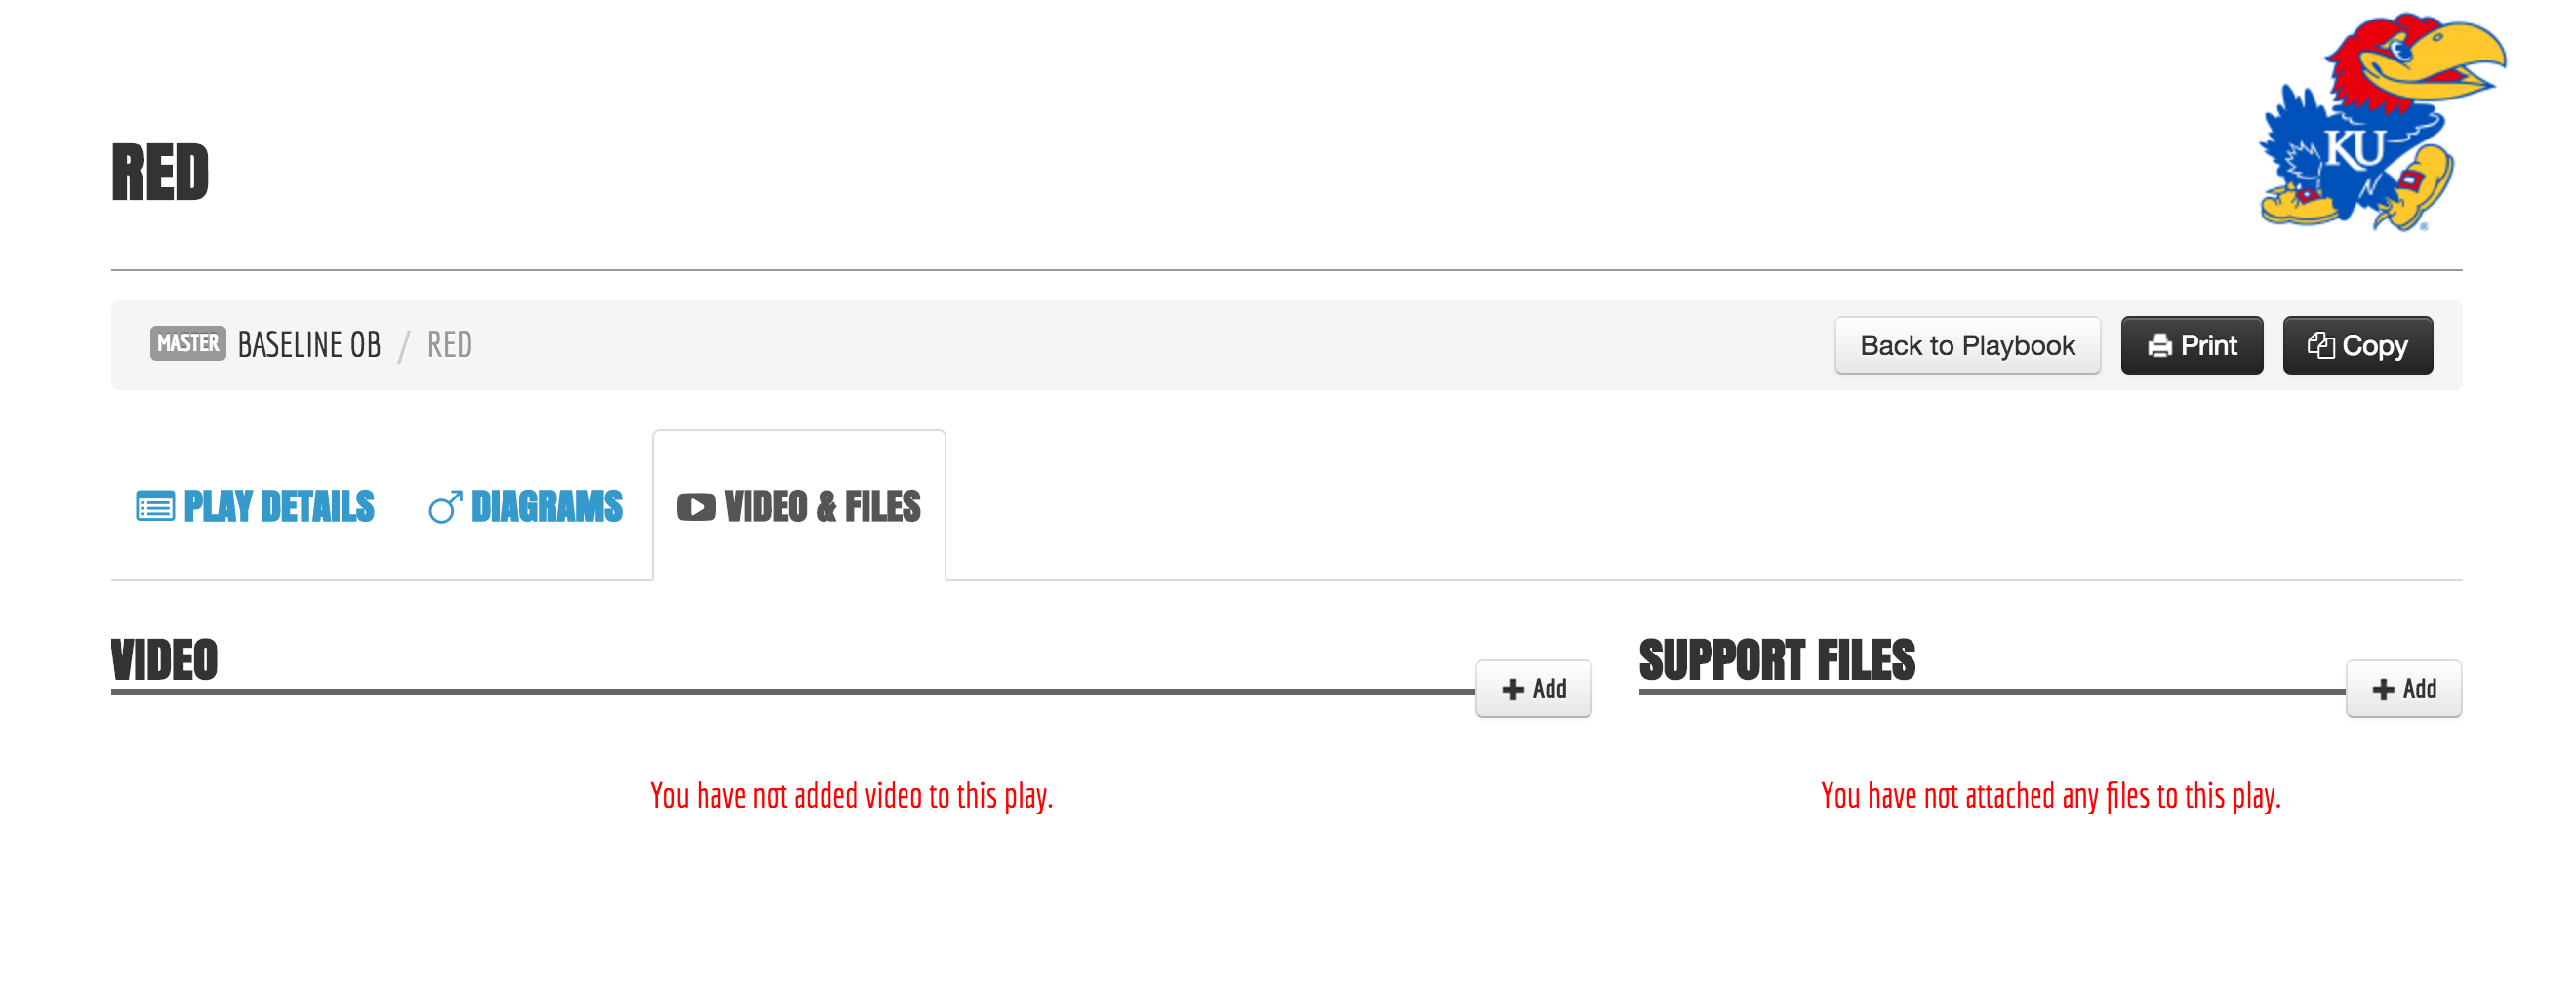This screenshot has width=2576, height=993.
Task: Open the Diagrams tab
Action: coord(546,507)
